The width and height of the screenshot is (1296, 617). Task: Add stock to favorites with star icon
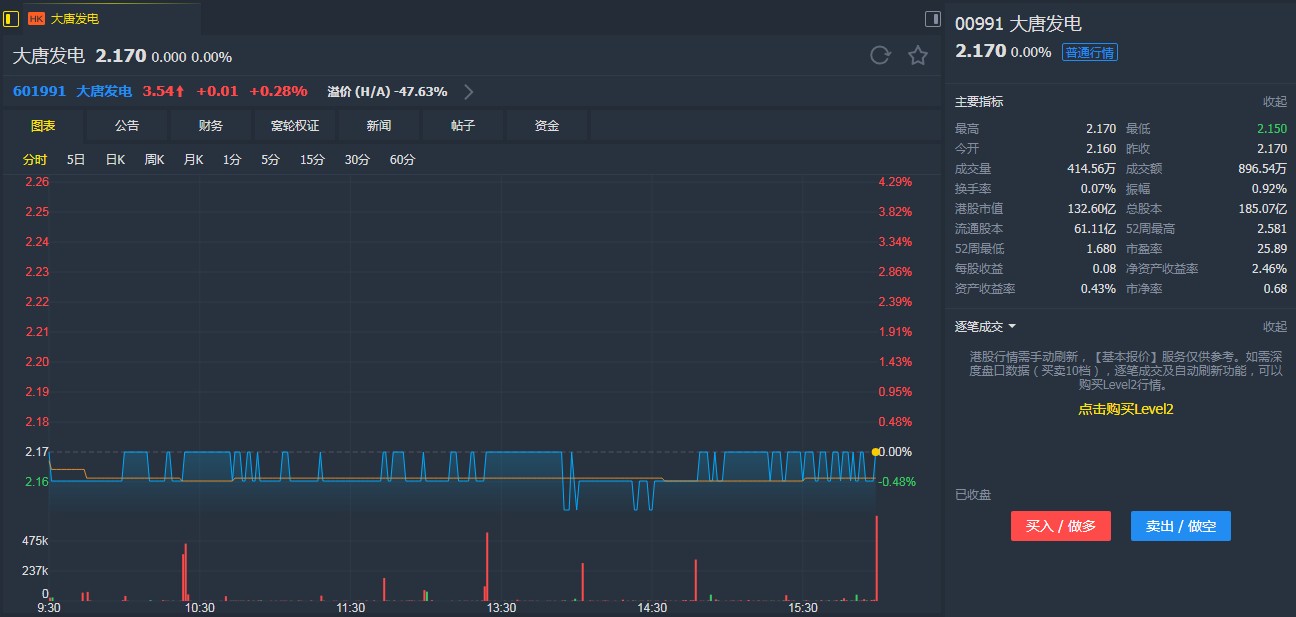(x=918, y=55)
